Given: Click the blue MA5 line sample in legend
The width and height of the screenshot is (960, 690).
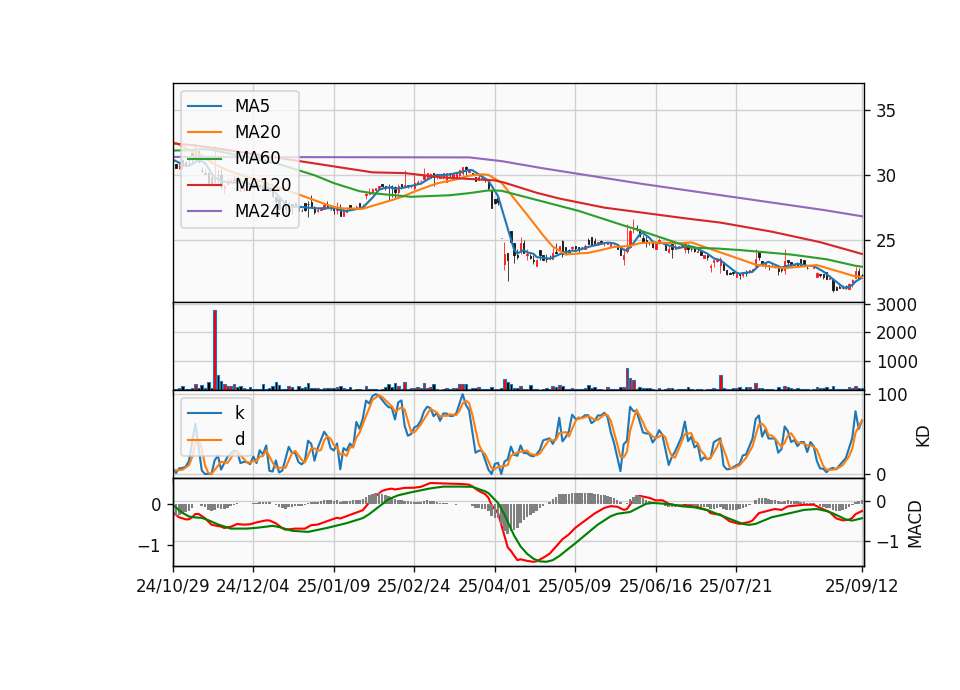Looking at the screenshot, I should coord(204,107).
